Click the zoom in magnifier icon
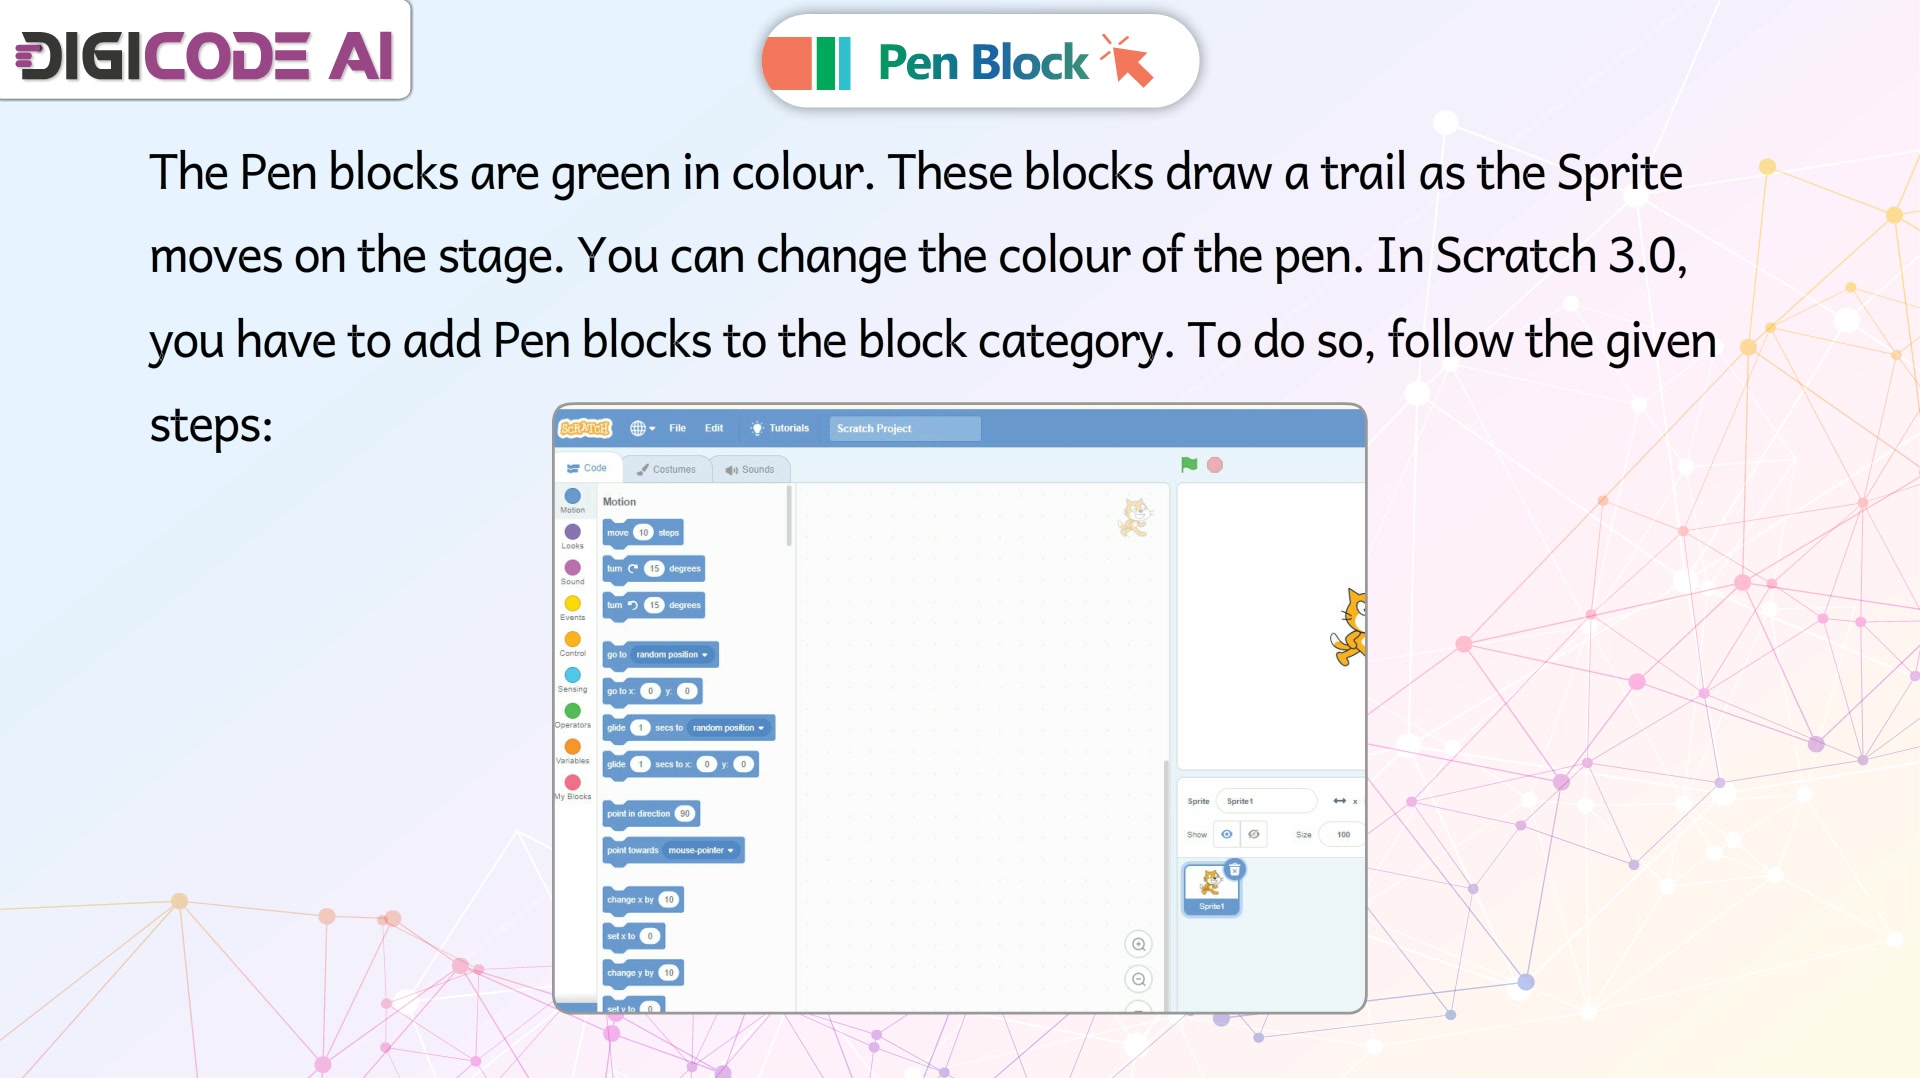1920x1078 pixels. click(1138, 945)
